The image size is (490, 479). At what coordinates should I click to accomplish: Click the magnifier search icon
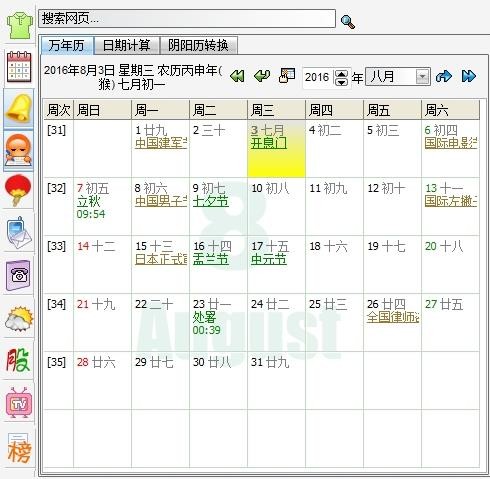(x=348, y=22)
